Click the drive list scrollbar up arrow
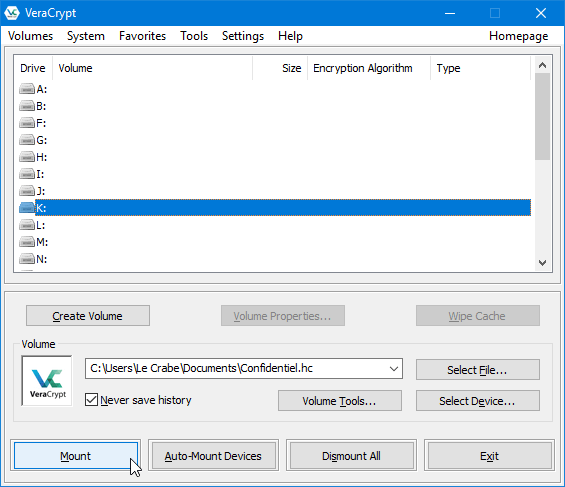This screenshot has height=487, width=565. 542,65
